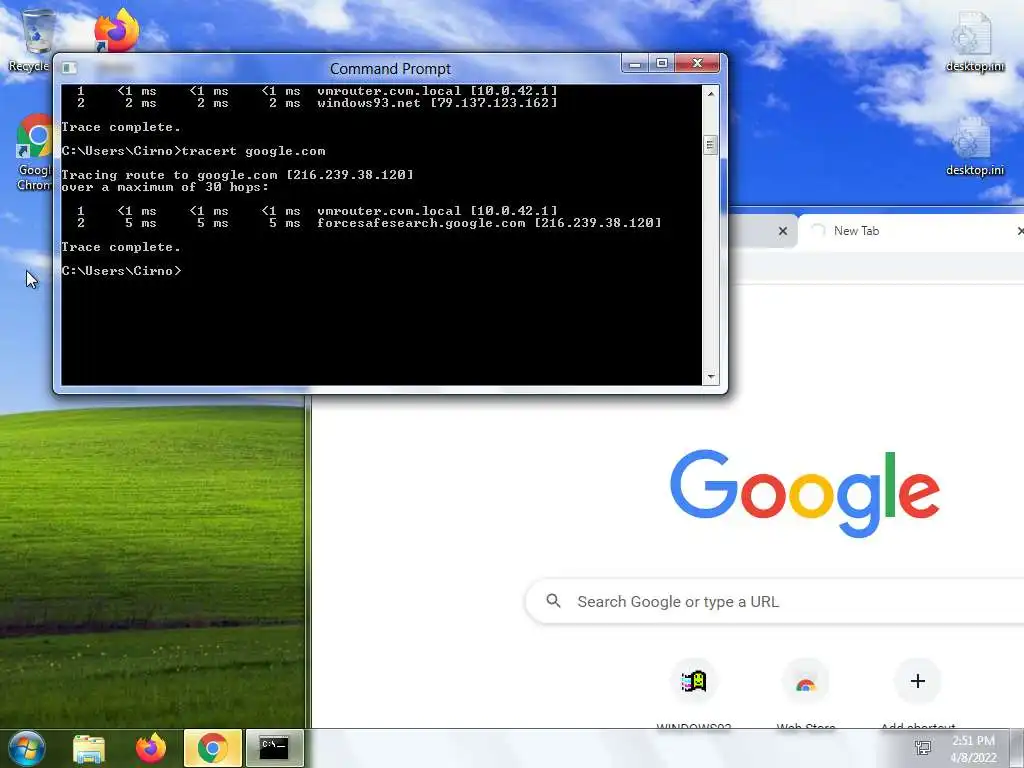Screen dimensions: 1024x768
Task: Click the 'forcesafesearch.google.com' hop line
Action: [x=368, y=223]
